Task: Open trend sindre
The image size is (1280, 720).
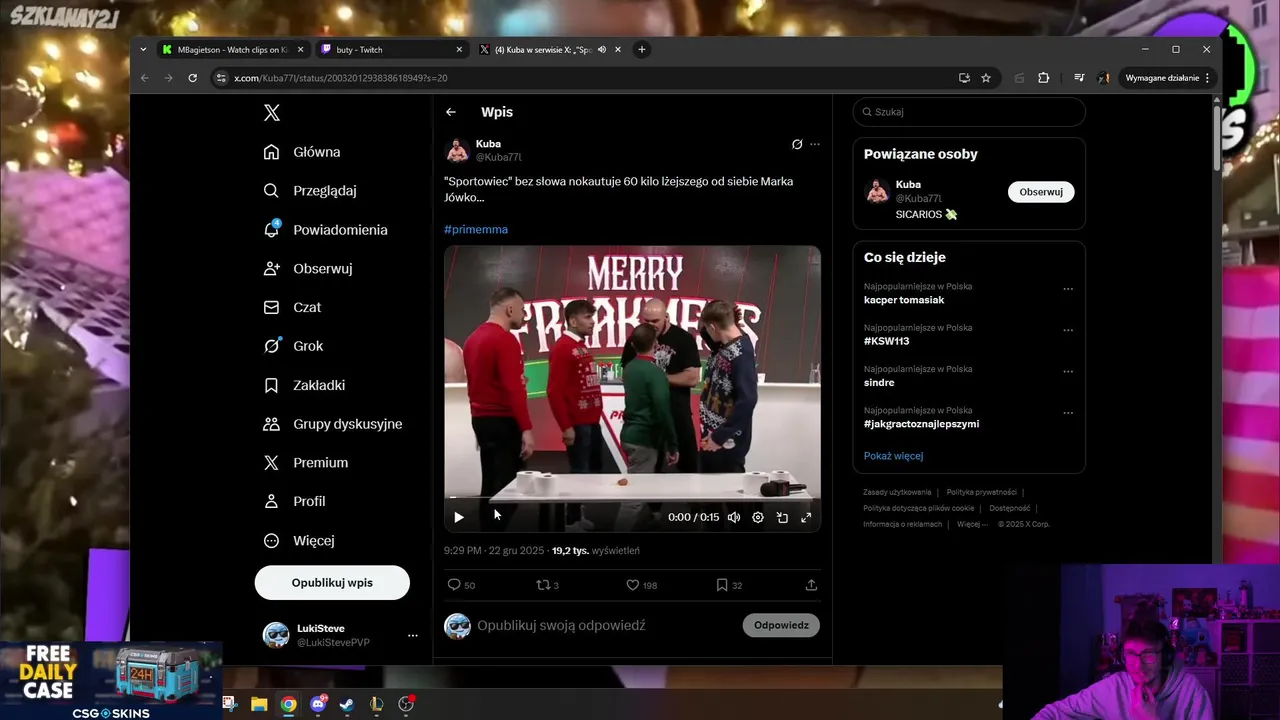Action: coord(879,383)
